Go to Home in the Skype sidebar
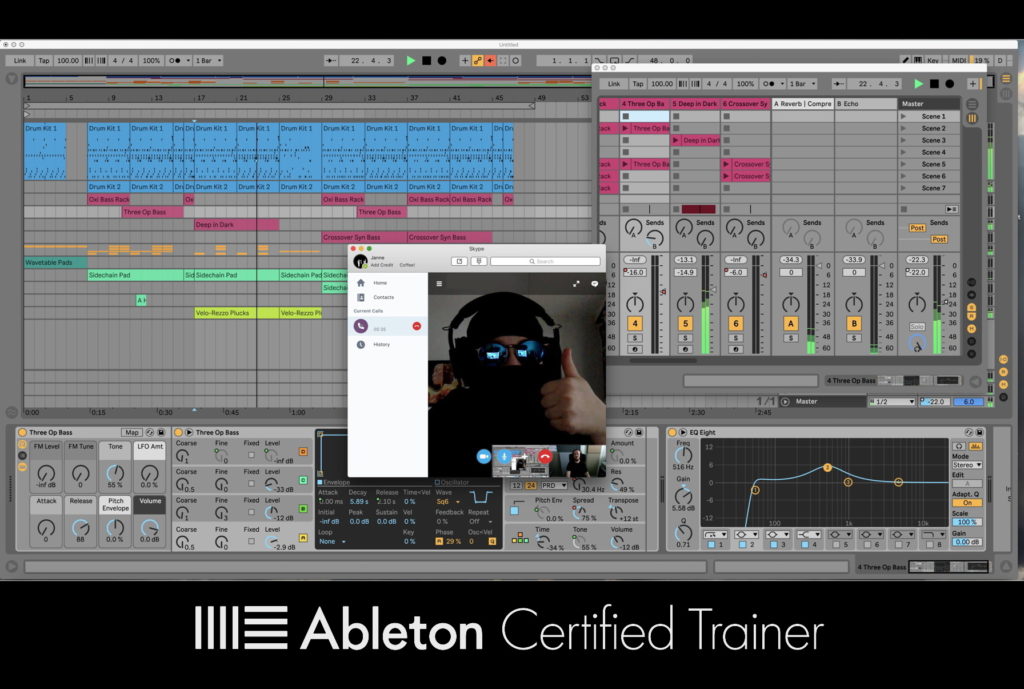Image resolution: width=1024 pixels, height=689 pixels. coord(380,283)
